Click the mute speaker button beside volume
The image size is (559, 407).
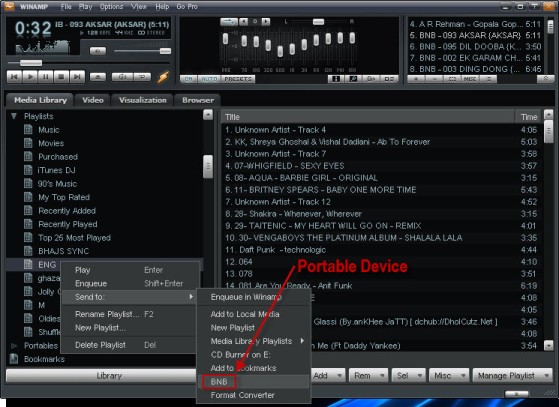(x=98, y=51)
